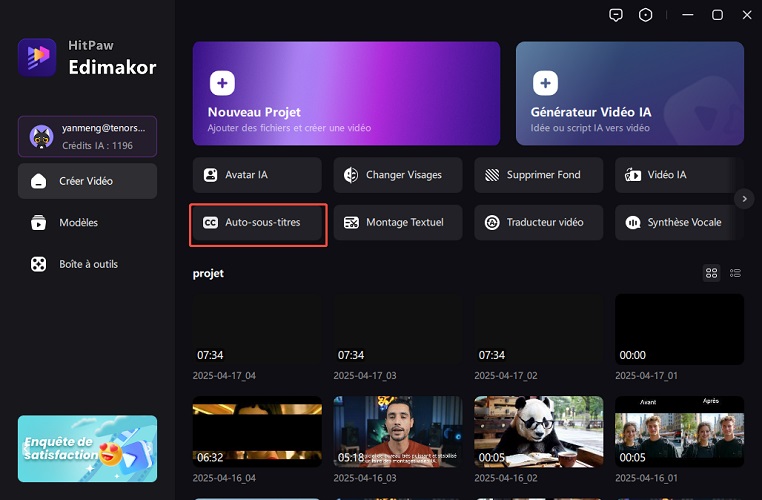Launch the Traducteur vidéo tool
The image size is (762, 500).
538,223
